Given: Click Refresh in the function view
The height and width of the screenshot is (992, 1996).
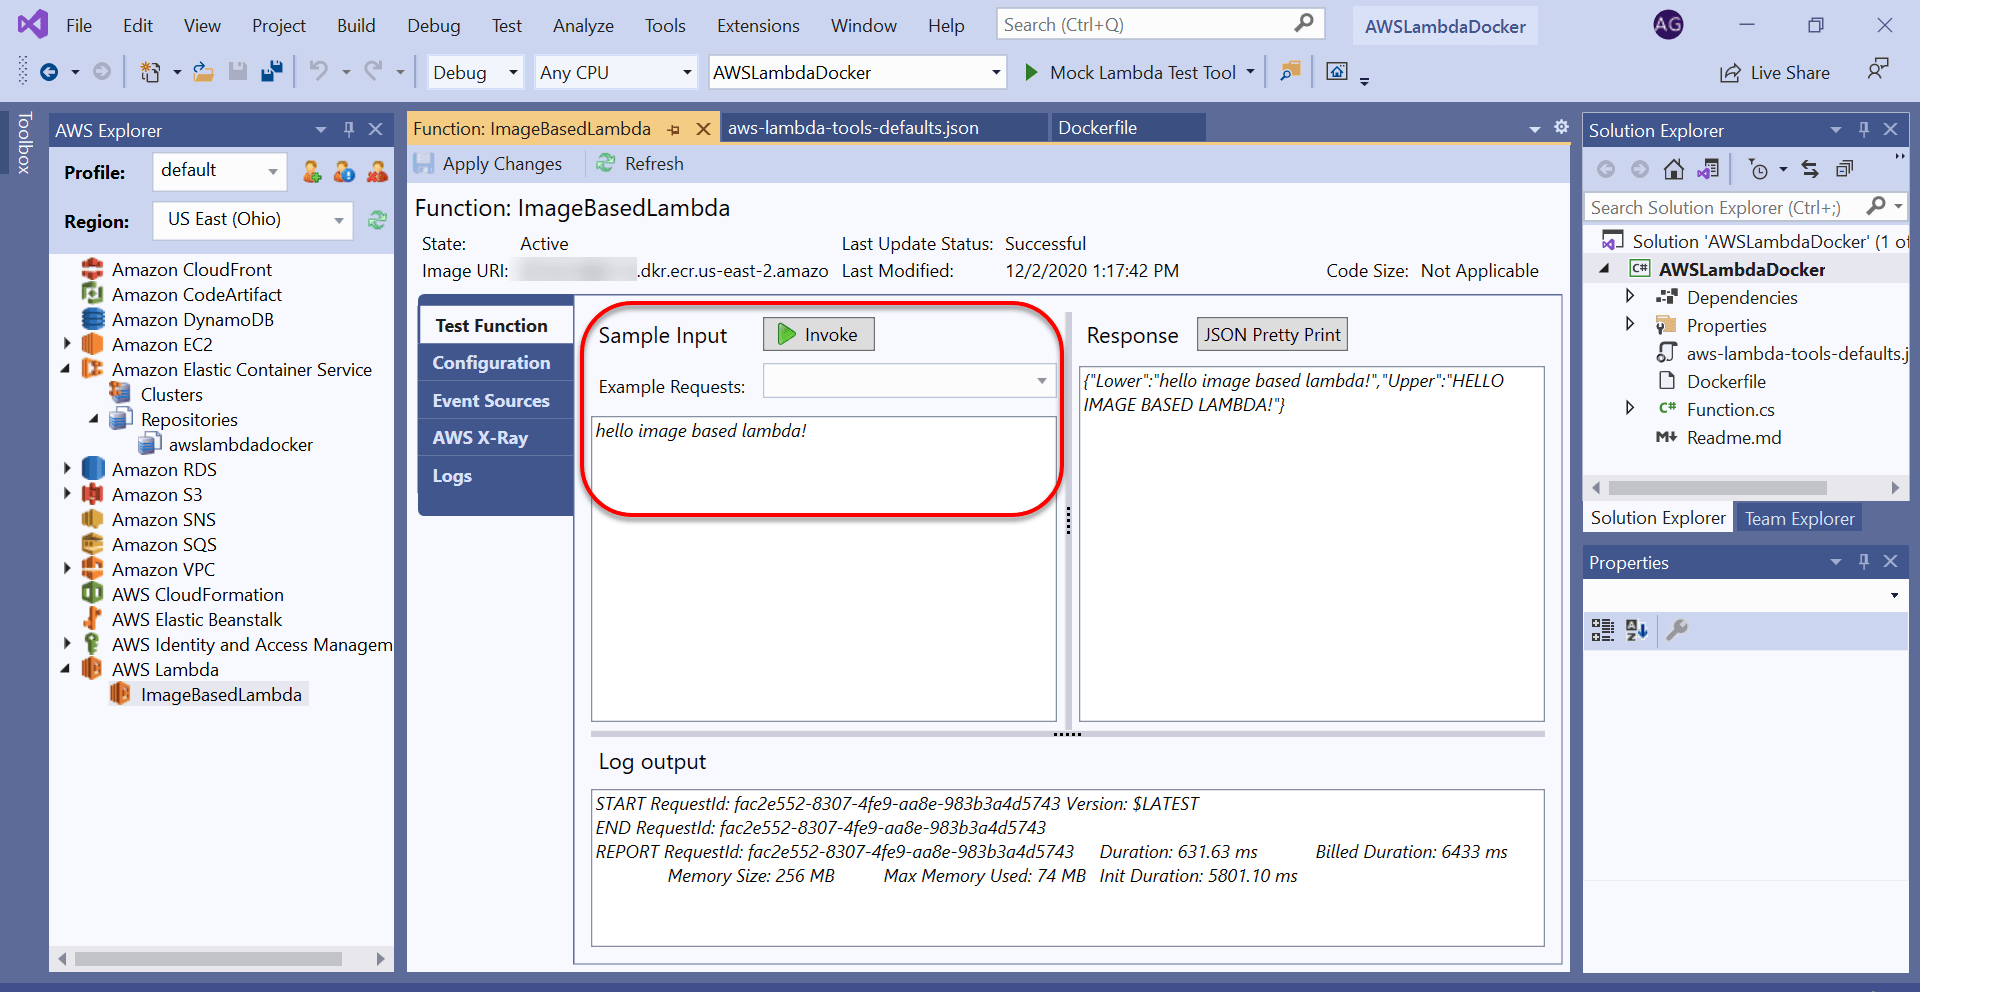Looking at the screenshot, I should click(x=640, y=163).
